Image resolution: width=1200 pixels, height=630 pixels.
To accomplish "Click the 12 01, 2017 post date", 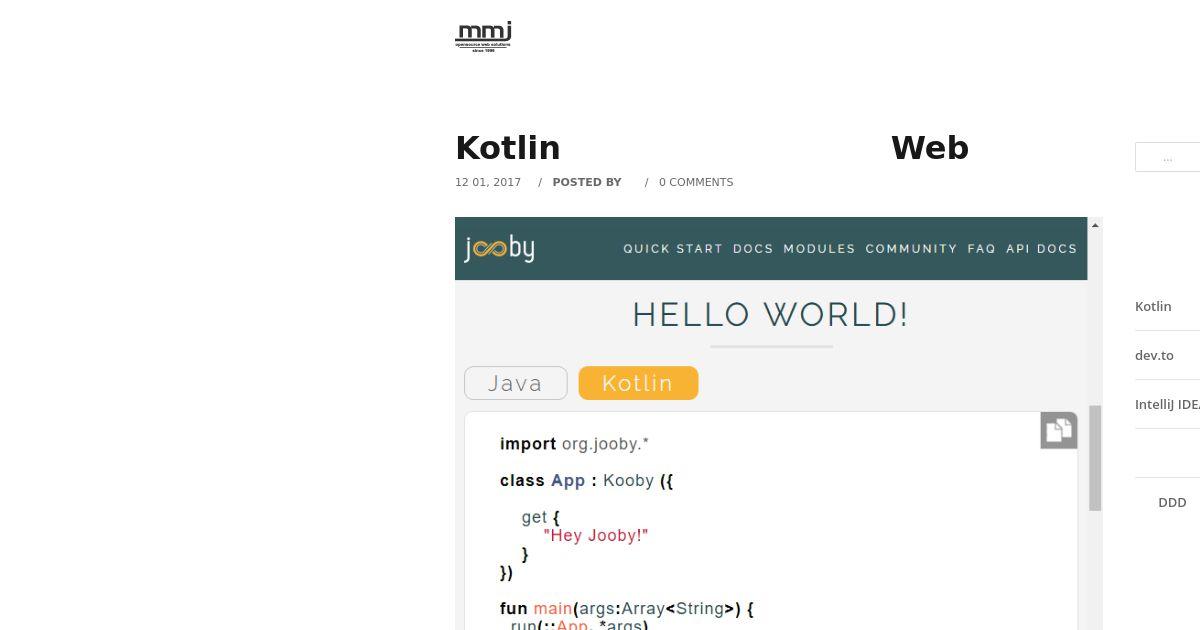I will pyautogui.click(x=488, y=182).
